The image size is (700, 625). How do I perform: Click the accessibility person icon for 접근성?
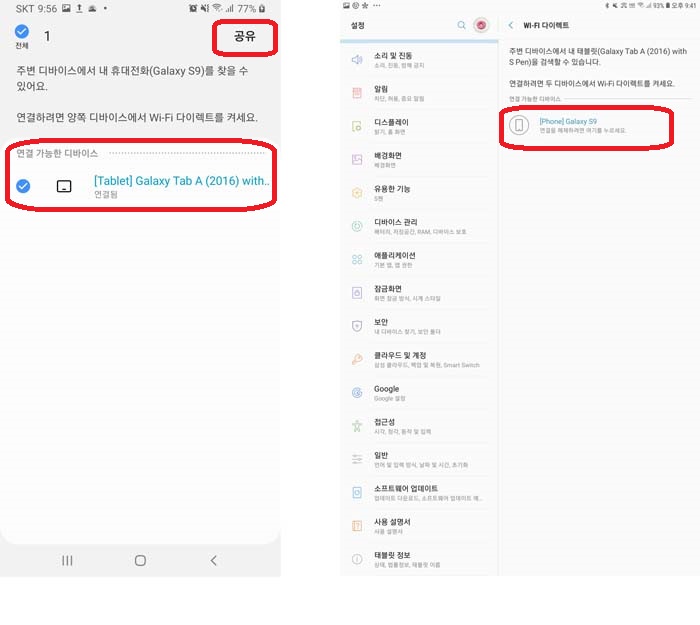(x=357, y=426)
